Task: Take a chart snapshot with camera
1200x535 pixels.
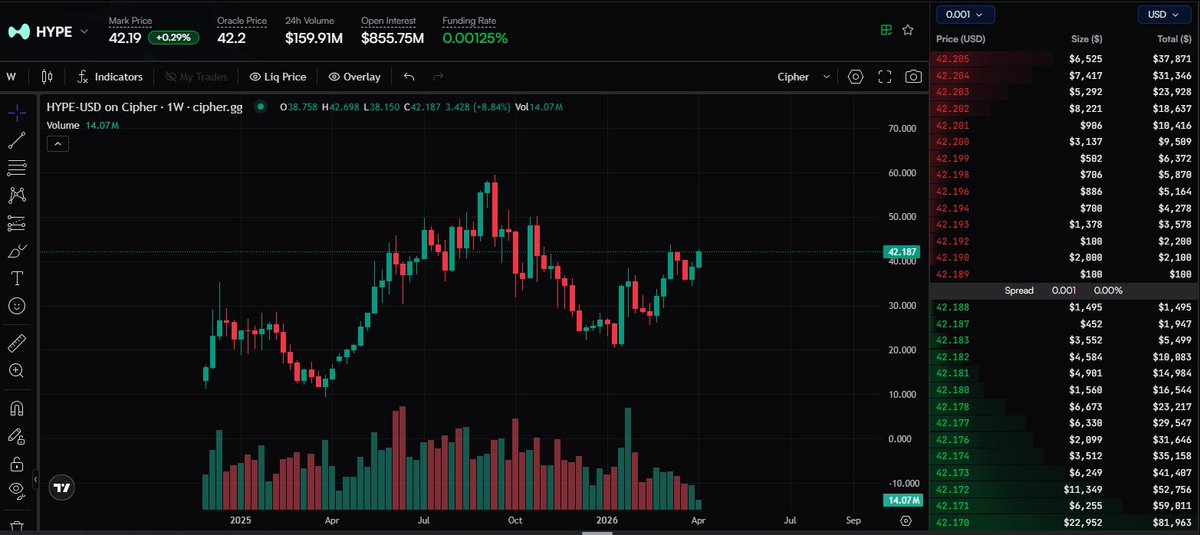Action: [913, 76]
